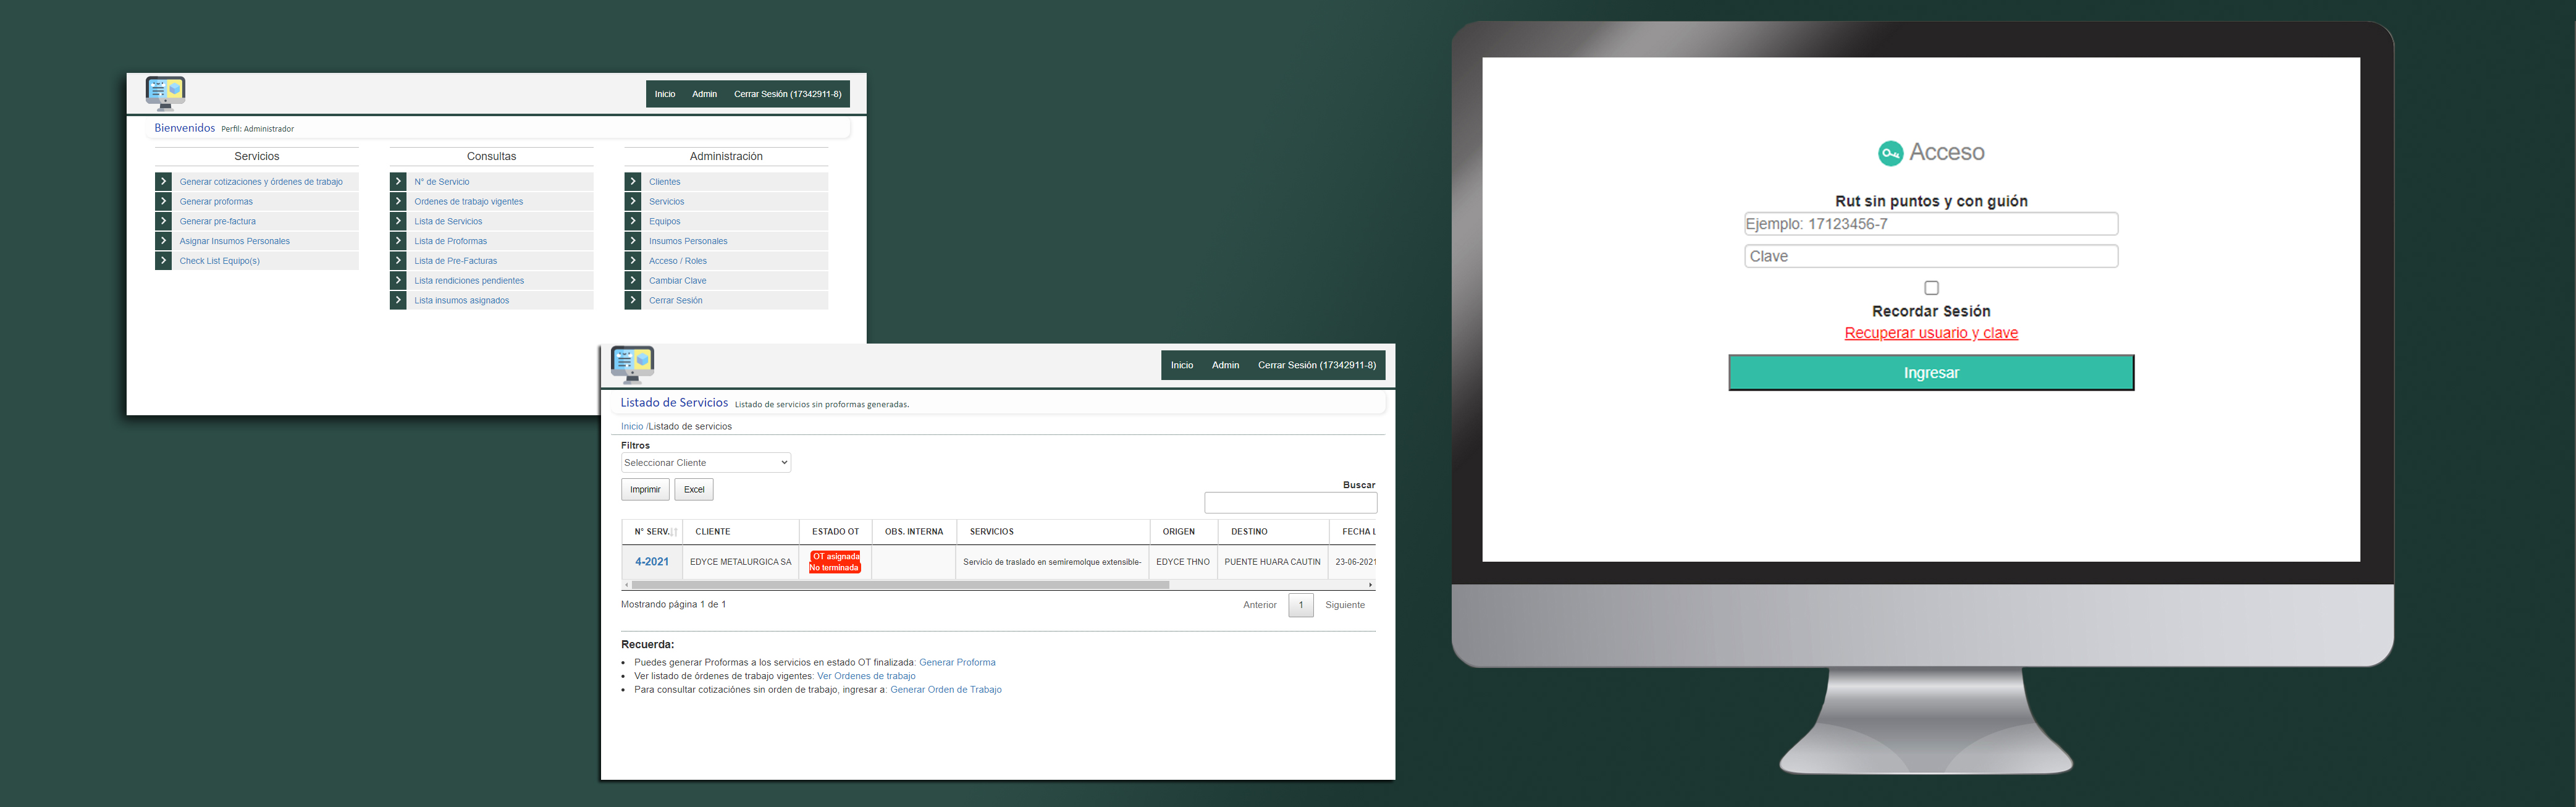Click arrow icon beside Generar proformas

[164, 201]
